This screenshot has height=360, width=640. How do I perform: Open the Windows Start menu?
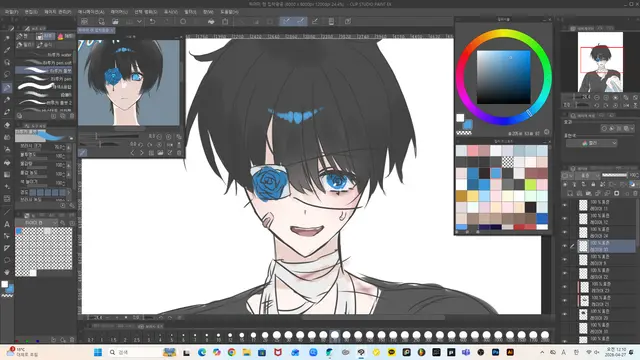pos(98,352)
